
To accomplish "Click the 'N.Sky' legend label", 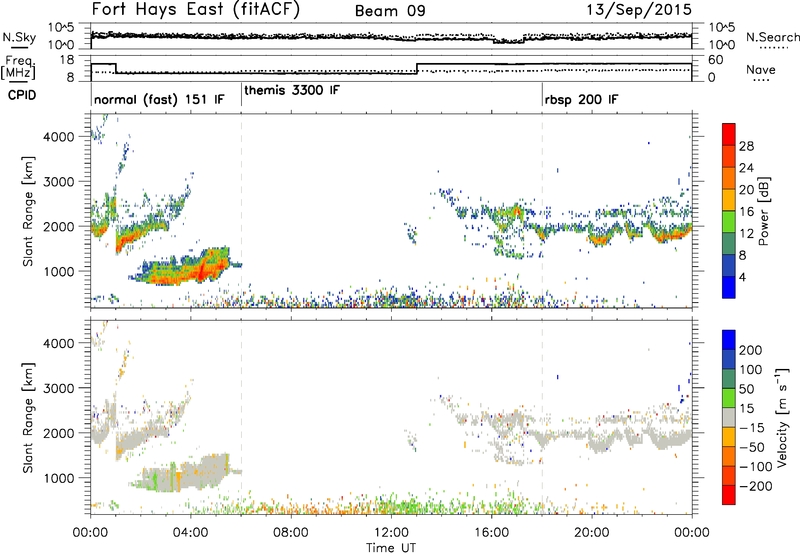I will click(x=19, y=37).
